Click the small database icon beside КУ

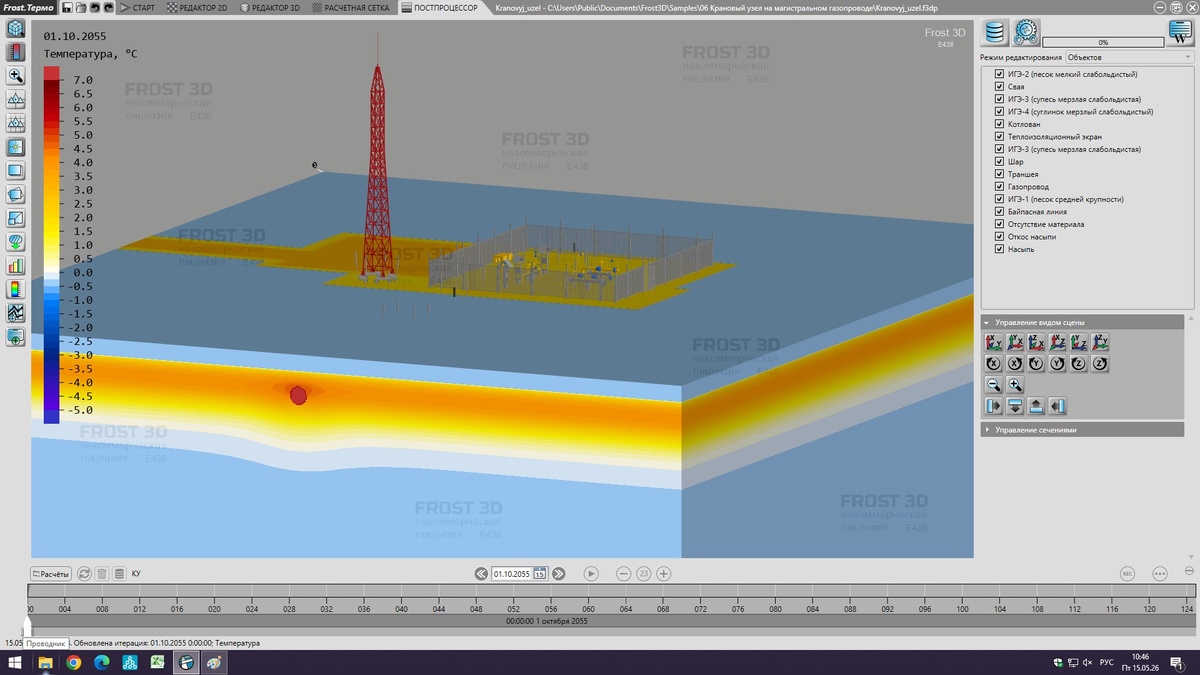119,574
